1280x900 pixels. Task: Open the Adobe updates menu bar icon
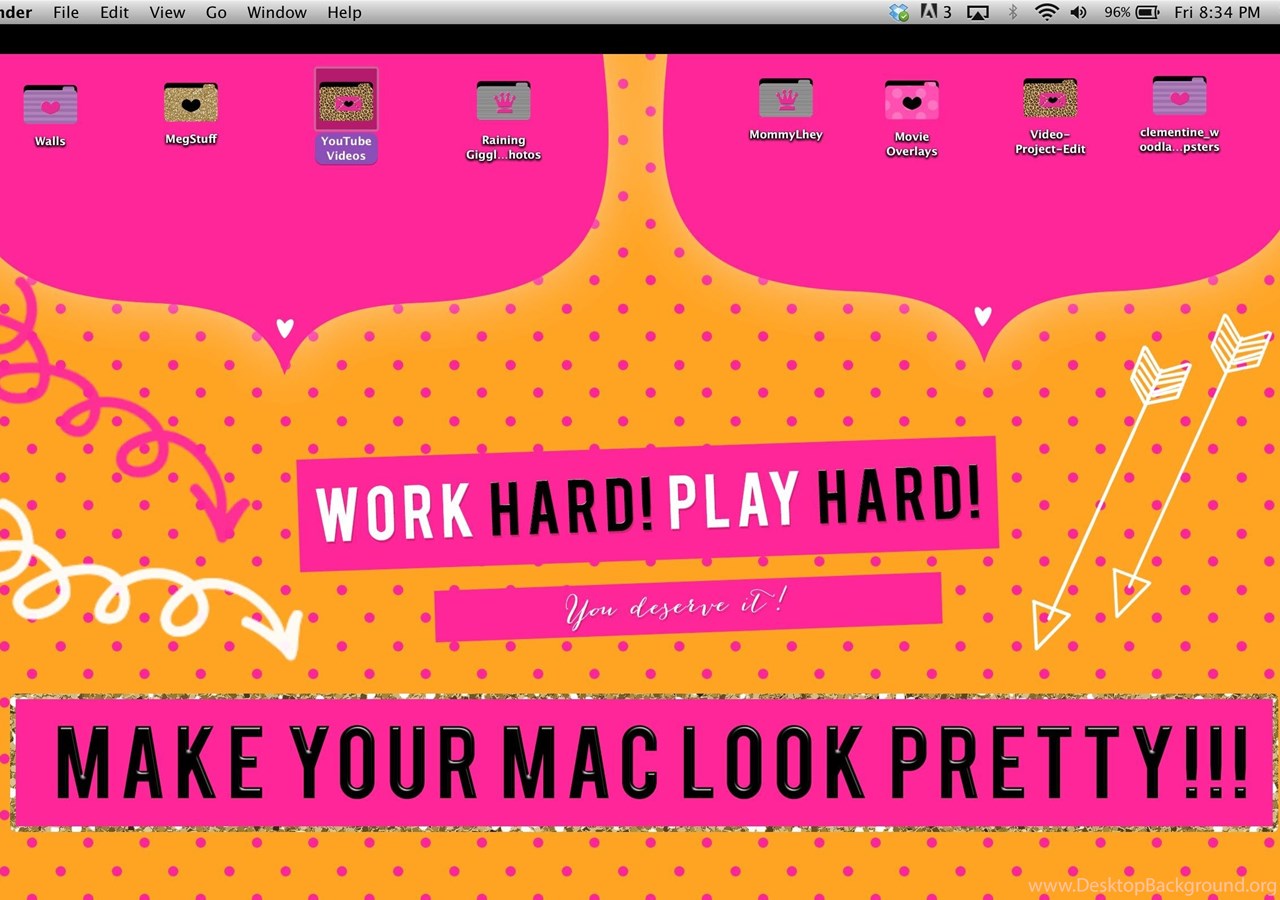point(934,12)
